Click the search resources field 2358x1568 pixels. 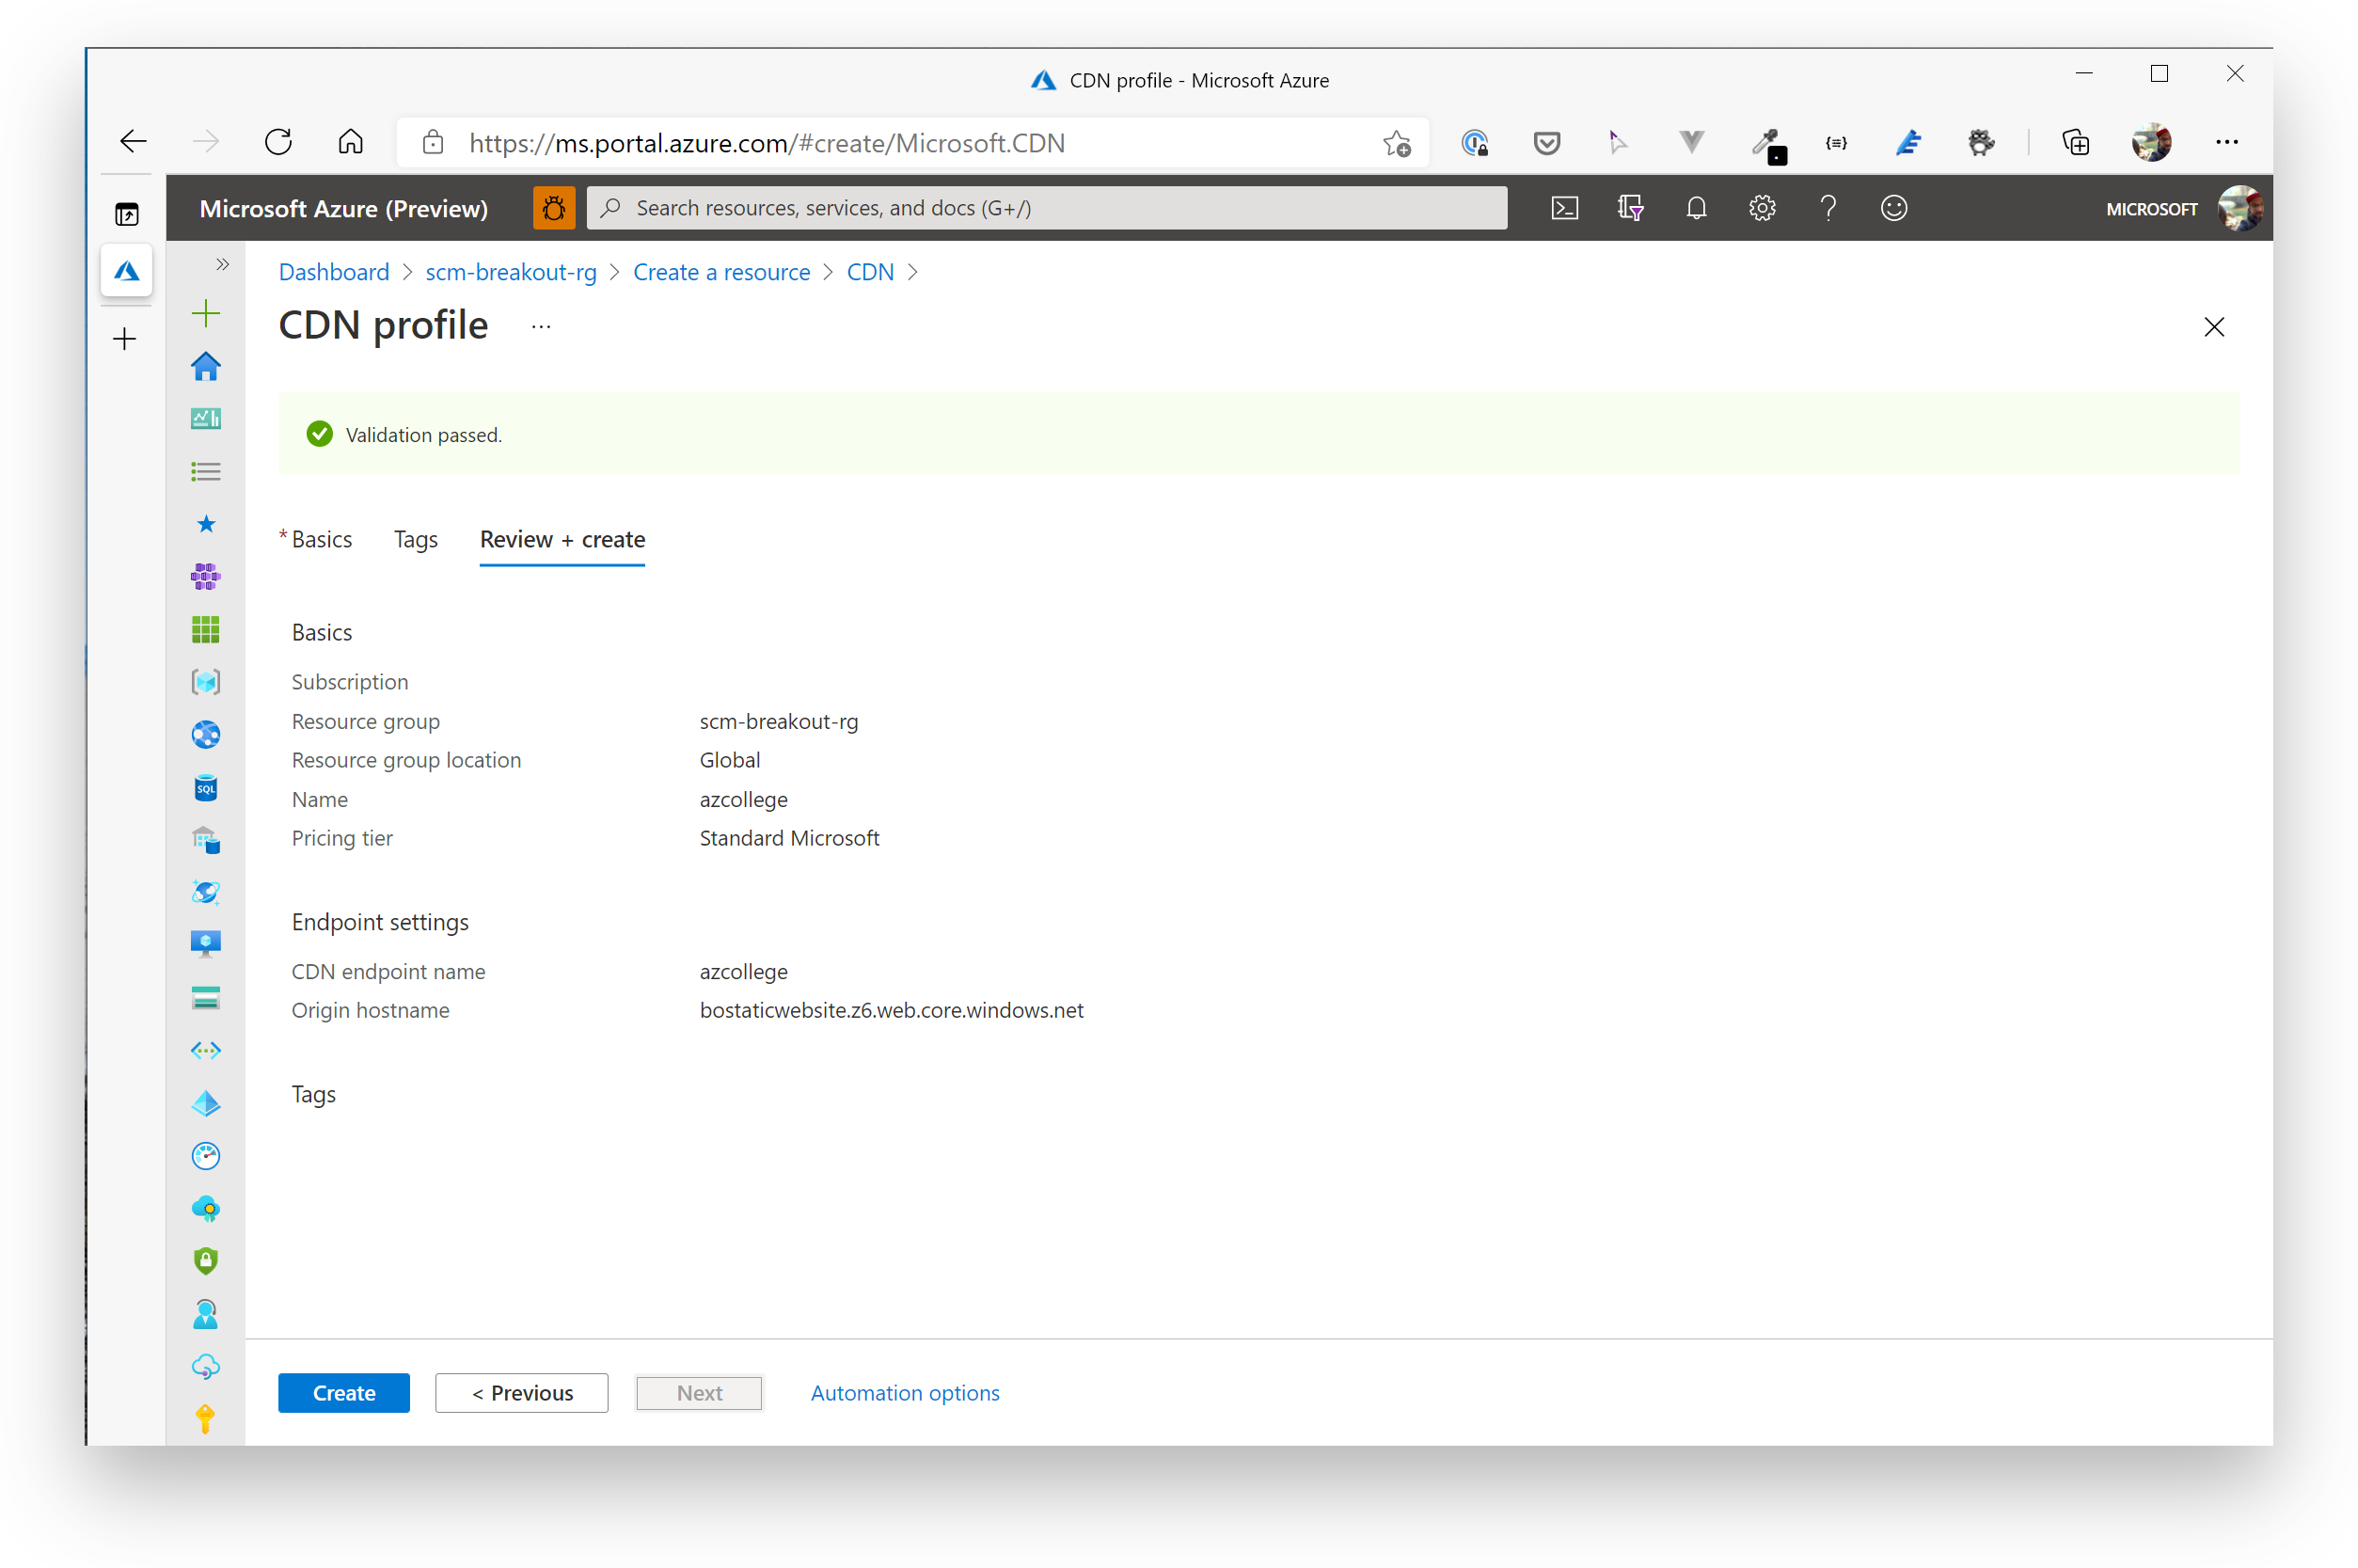point(1045,208)
